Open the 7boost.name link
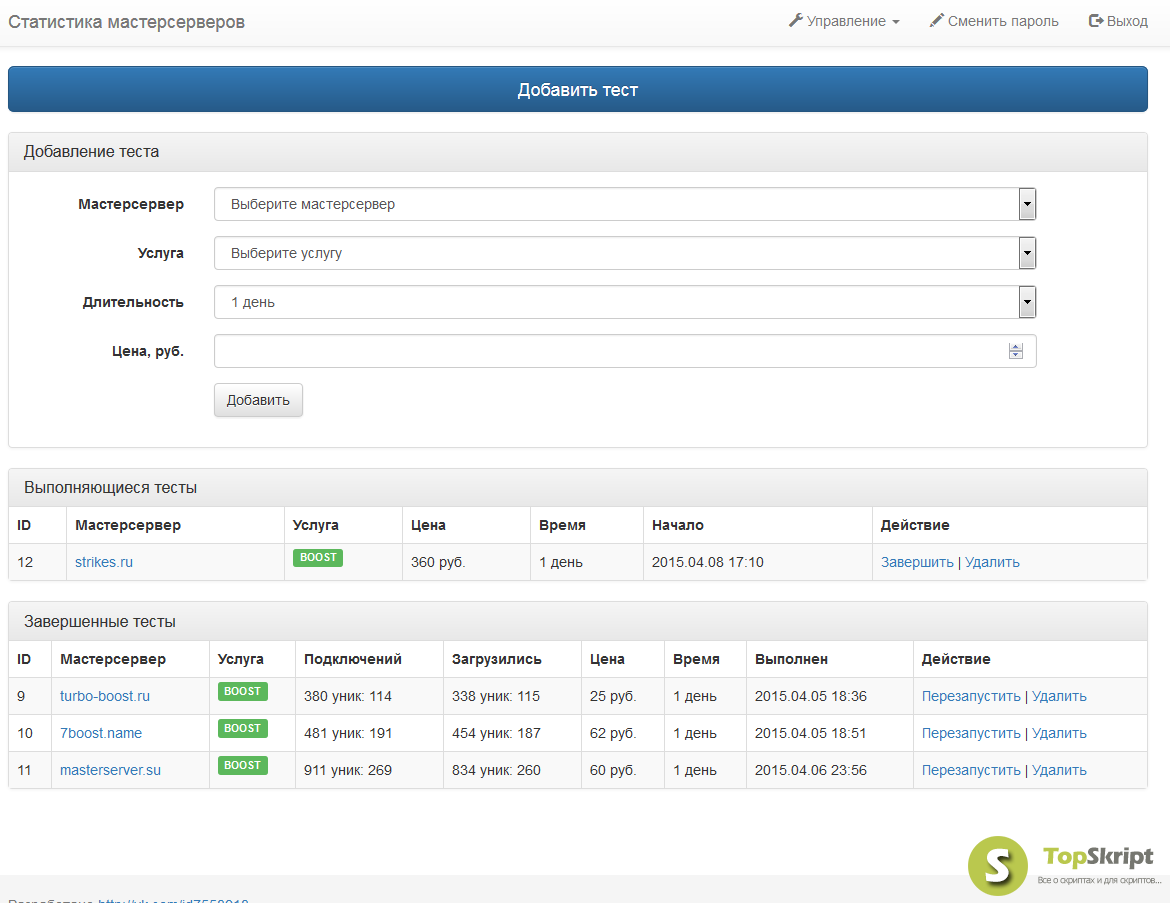This screenshot has height=903, width=1170. pyautogui.click(x=101, y=734)
